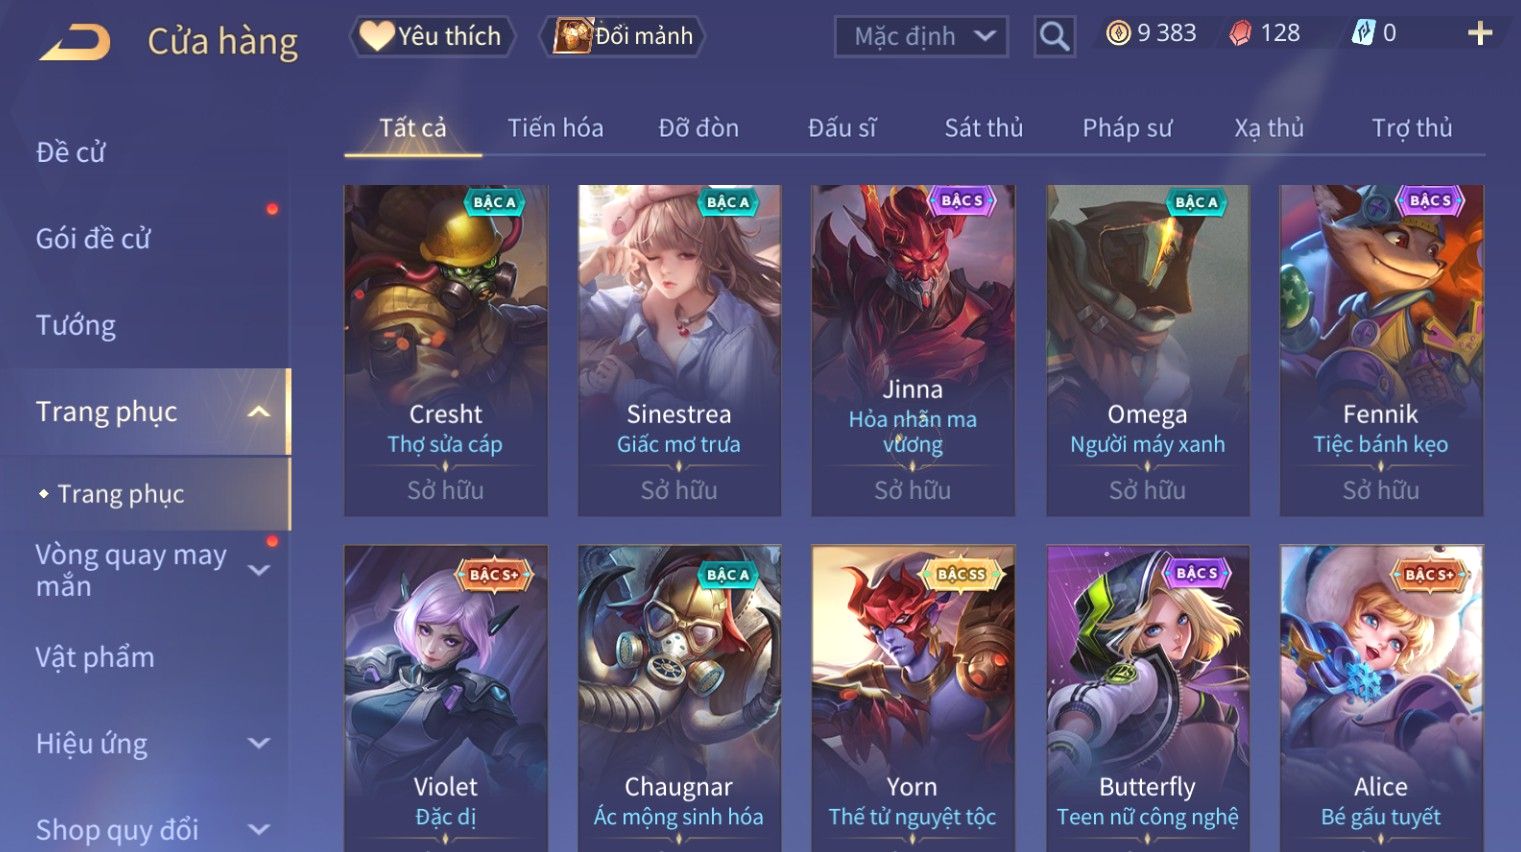
Task: Select the Sinestrea Giấc mơ trưa skin card
Action: [679, 350]
